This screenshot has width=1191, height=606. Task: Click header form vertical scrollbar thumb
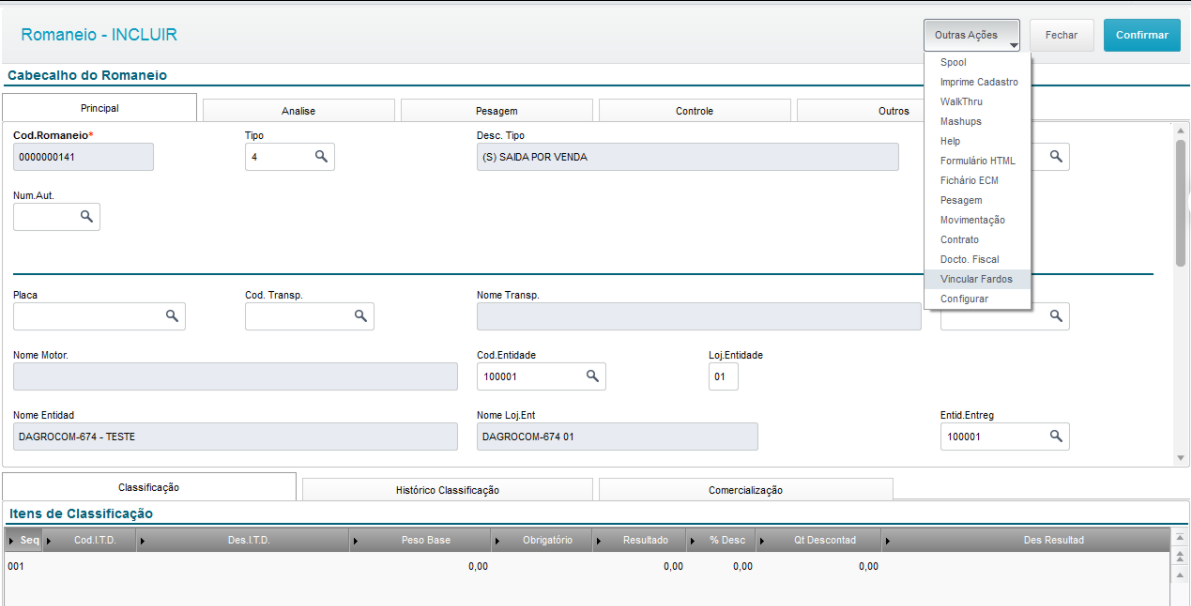1180,202
